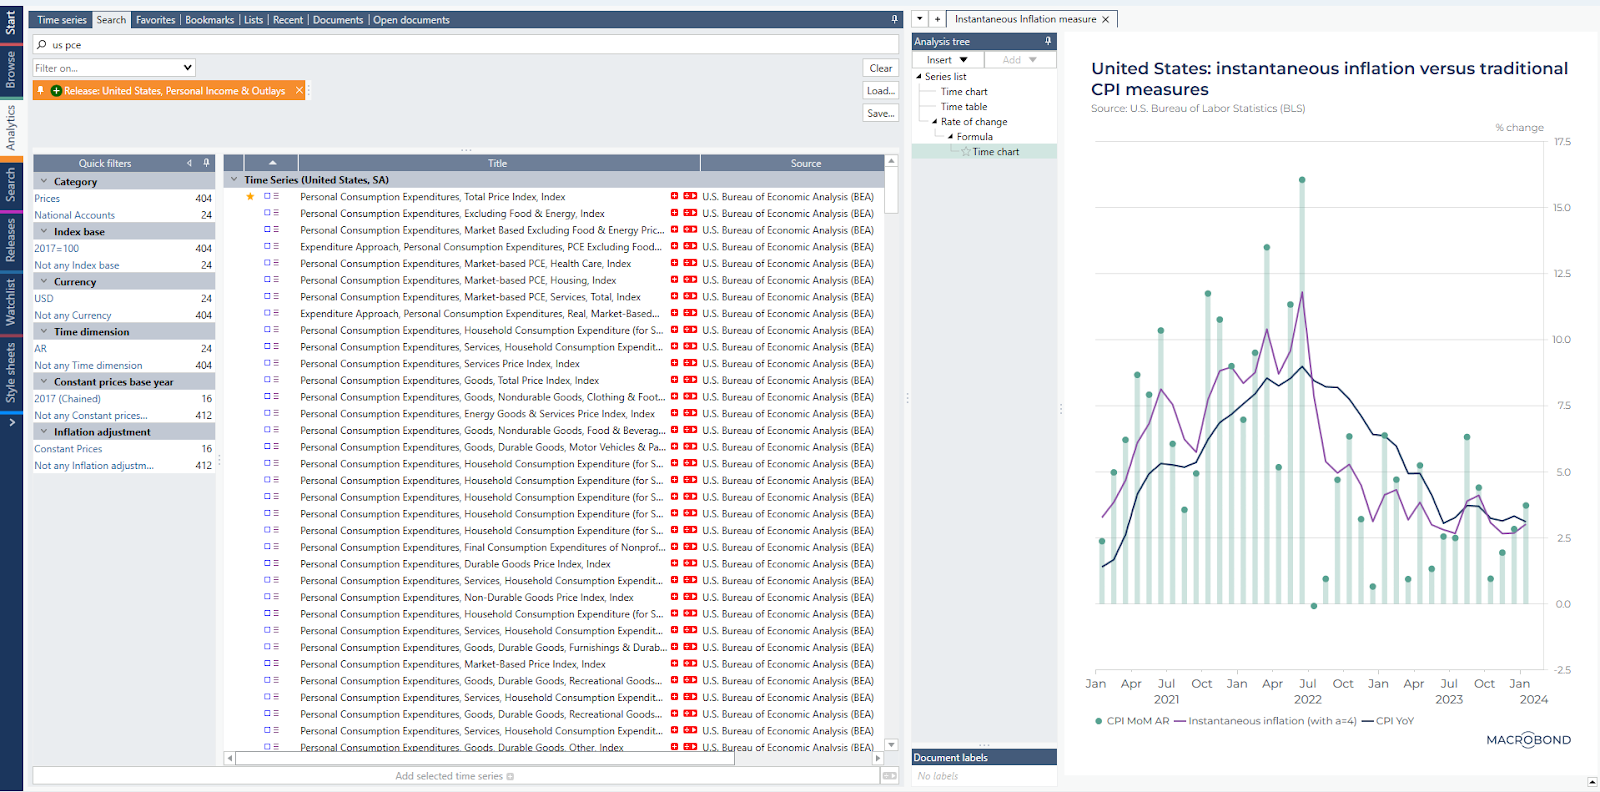Tick checkbox for Goods, Total Price Index
The height and width of the screenshot is (792, 1600).
[267, 380]
